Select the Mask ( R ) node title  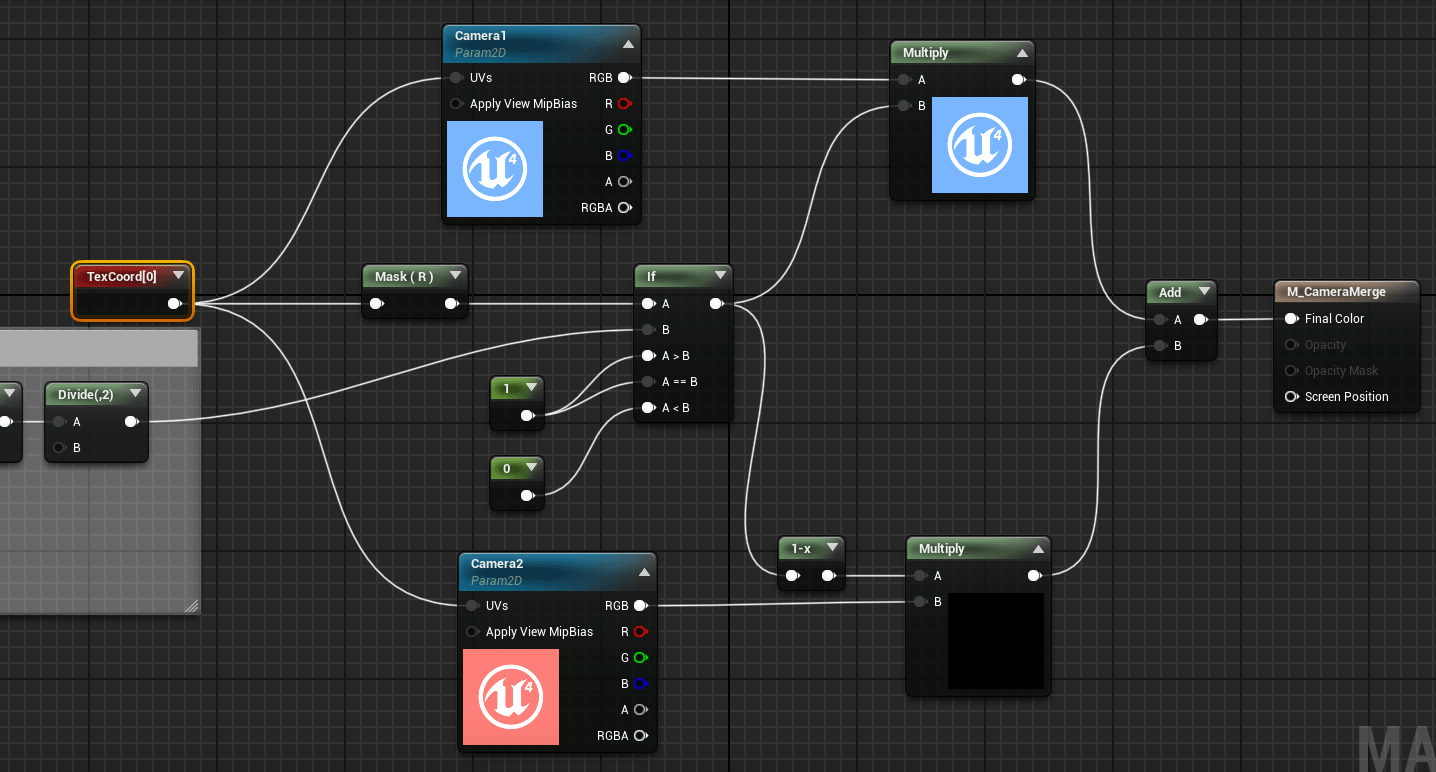(404, 276)
